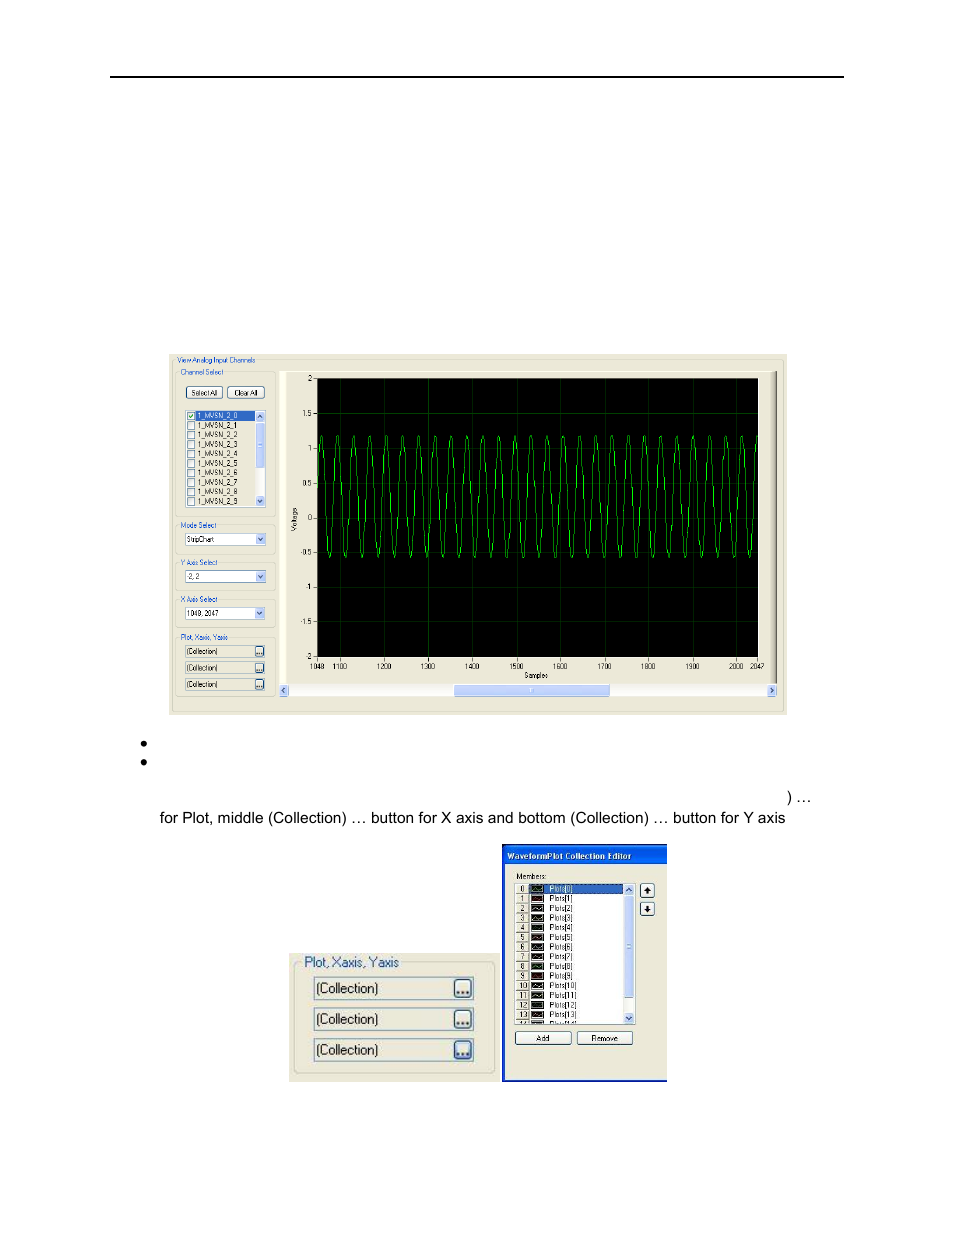Image resolution: width=954 pixels, height=1235 pixels.
Task: Check channel 1_MVSN_2_1
Action: point(191,426)
